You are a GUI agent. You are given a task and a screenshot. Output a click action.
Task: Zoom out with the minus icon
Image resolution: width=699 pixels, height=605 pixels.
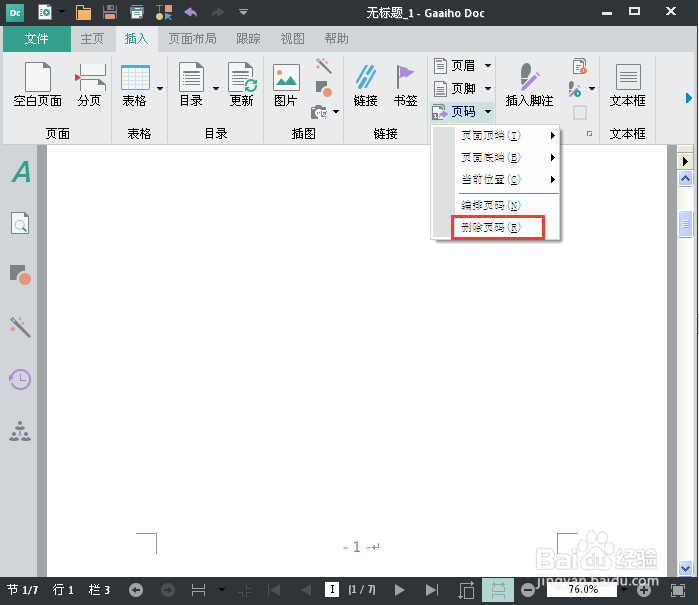click(528, 590)
